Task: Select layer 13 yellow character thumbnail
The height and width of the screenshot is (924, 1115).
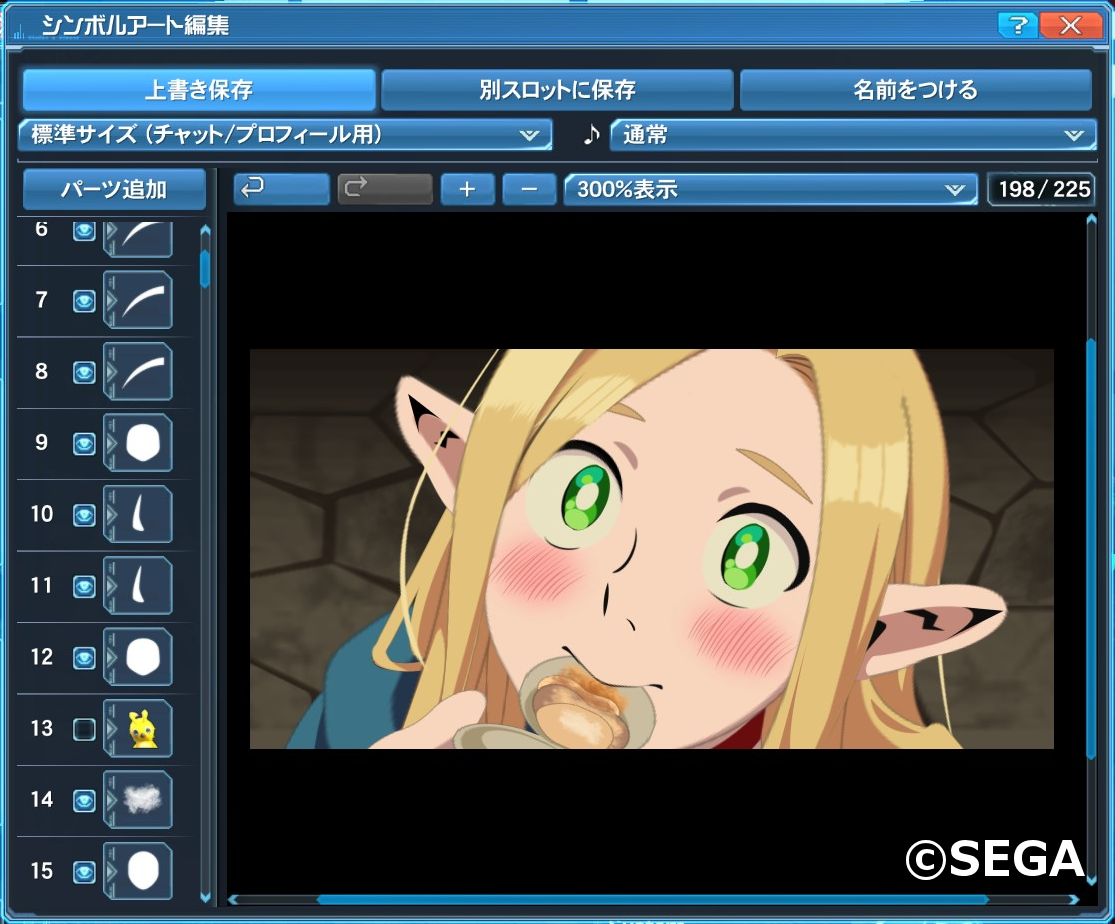Action: [x=139, y=728]
